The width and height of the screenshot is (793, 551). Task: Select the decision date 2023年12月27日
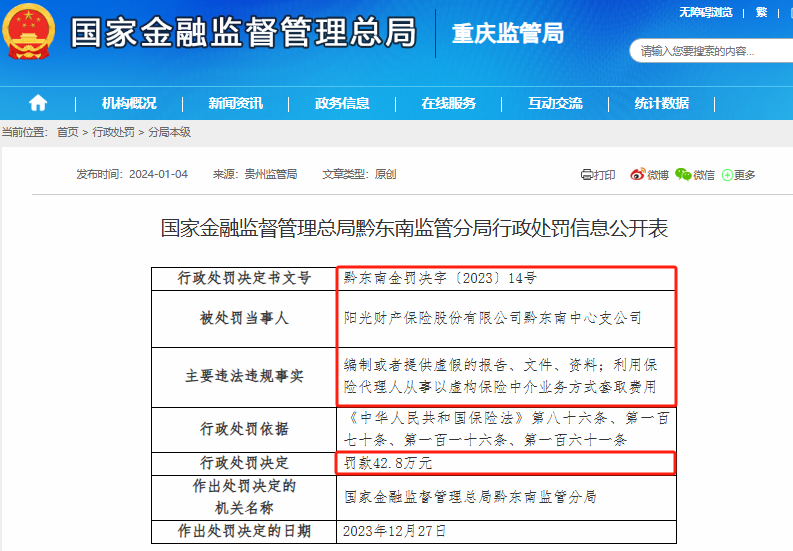coord(394,531)
